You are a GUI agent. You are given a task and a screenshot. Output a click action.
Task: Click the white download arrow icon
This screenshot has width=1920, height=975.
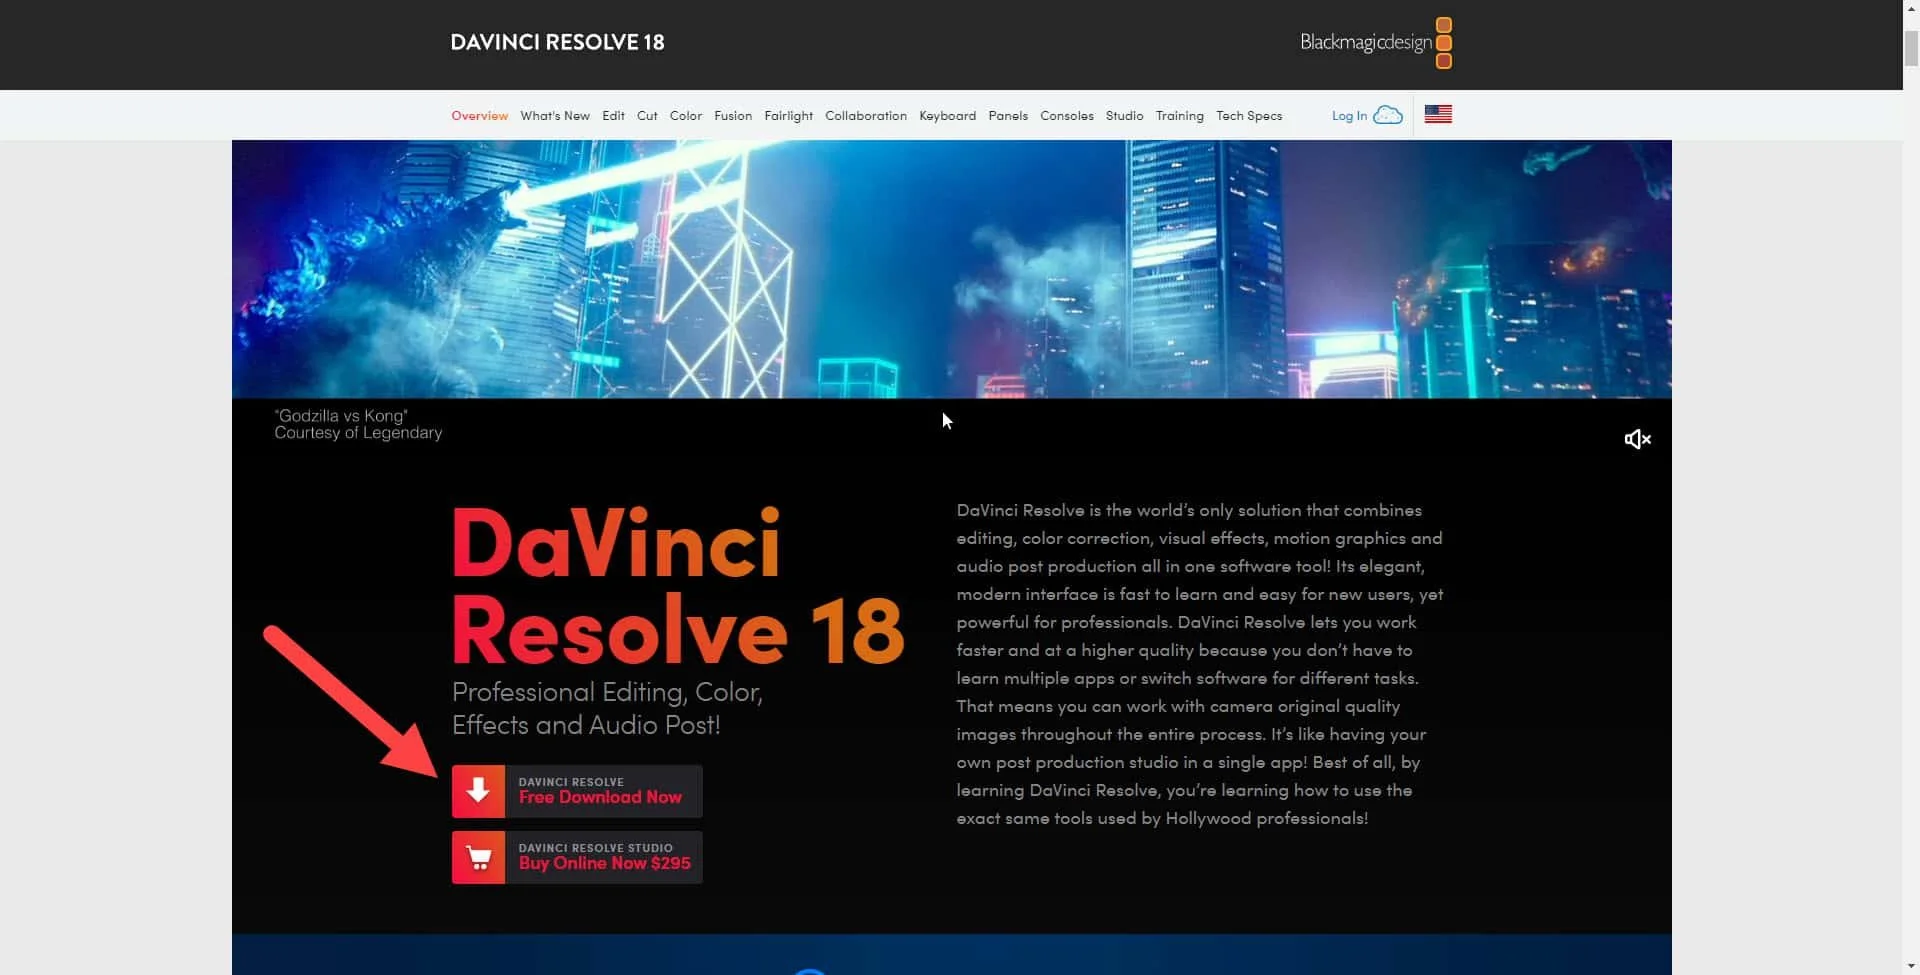[478, 791]
